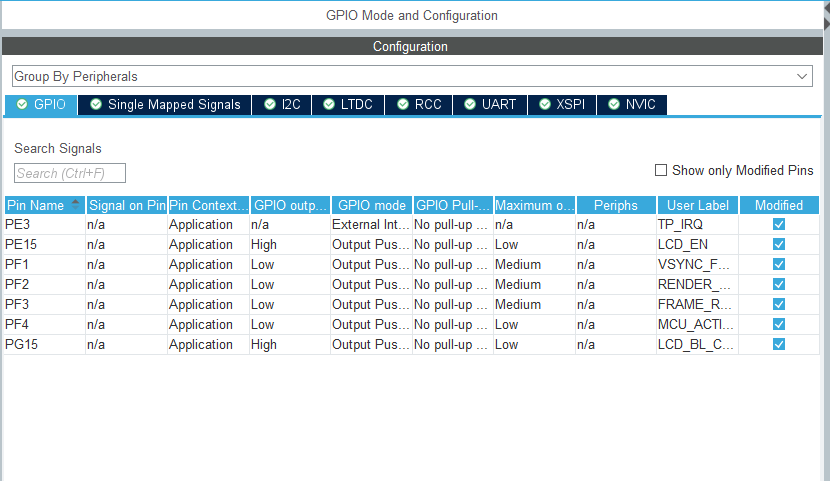Open the LTDC tab
This screenshot has width=830, height=481.
click(x=348, y=104)
